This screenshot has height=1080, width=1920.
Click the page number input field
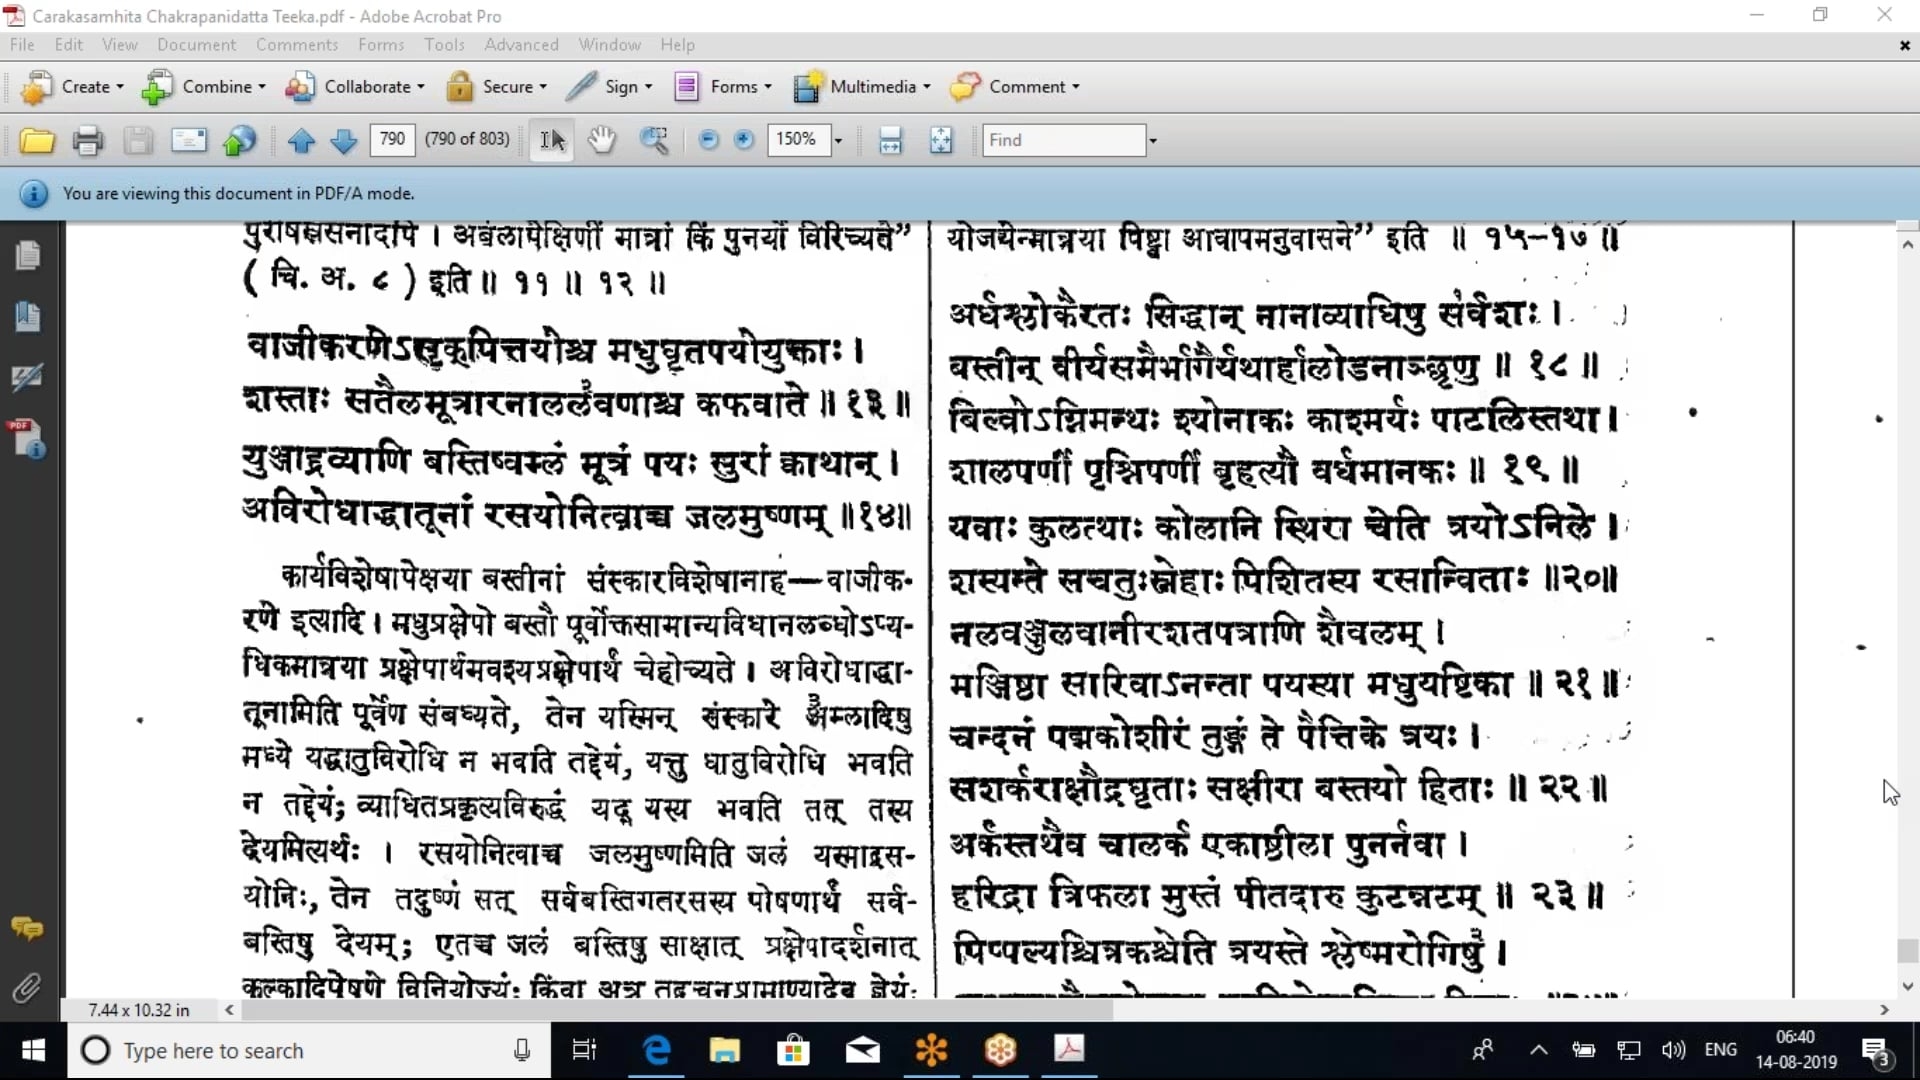(392, 139)
